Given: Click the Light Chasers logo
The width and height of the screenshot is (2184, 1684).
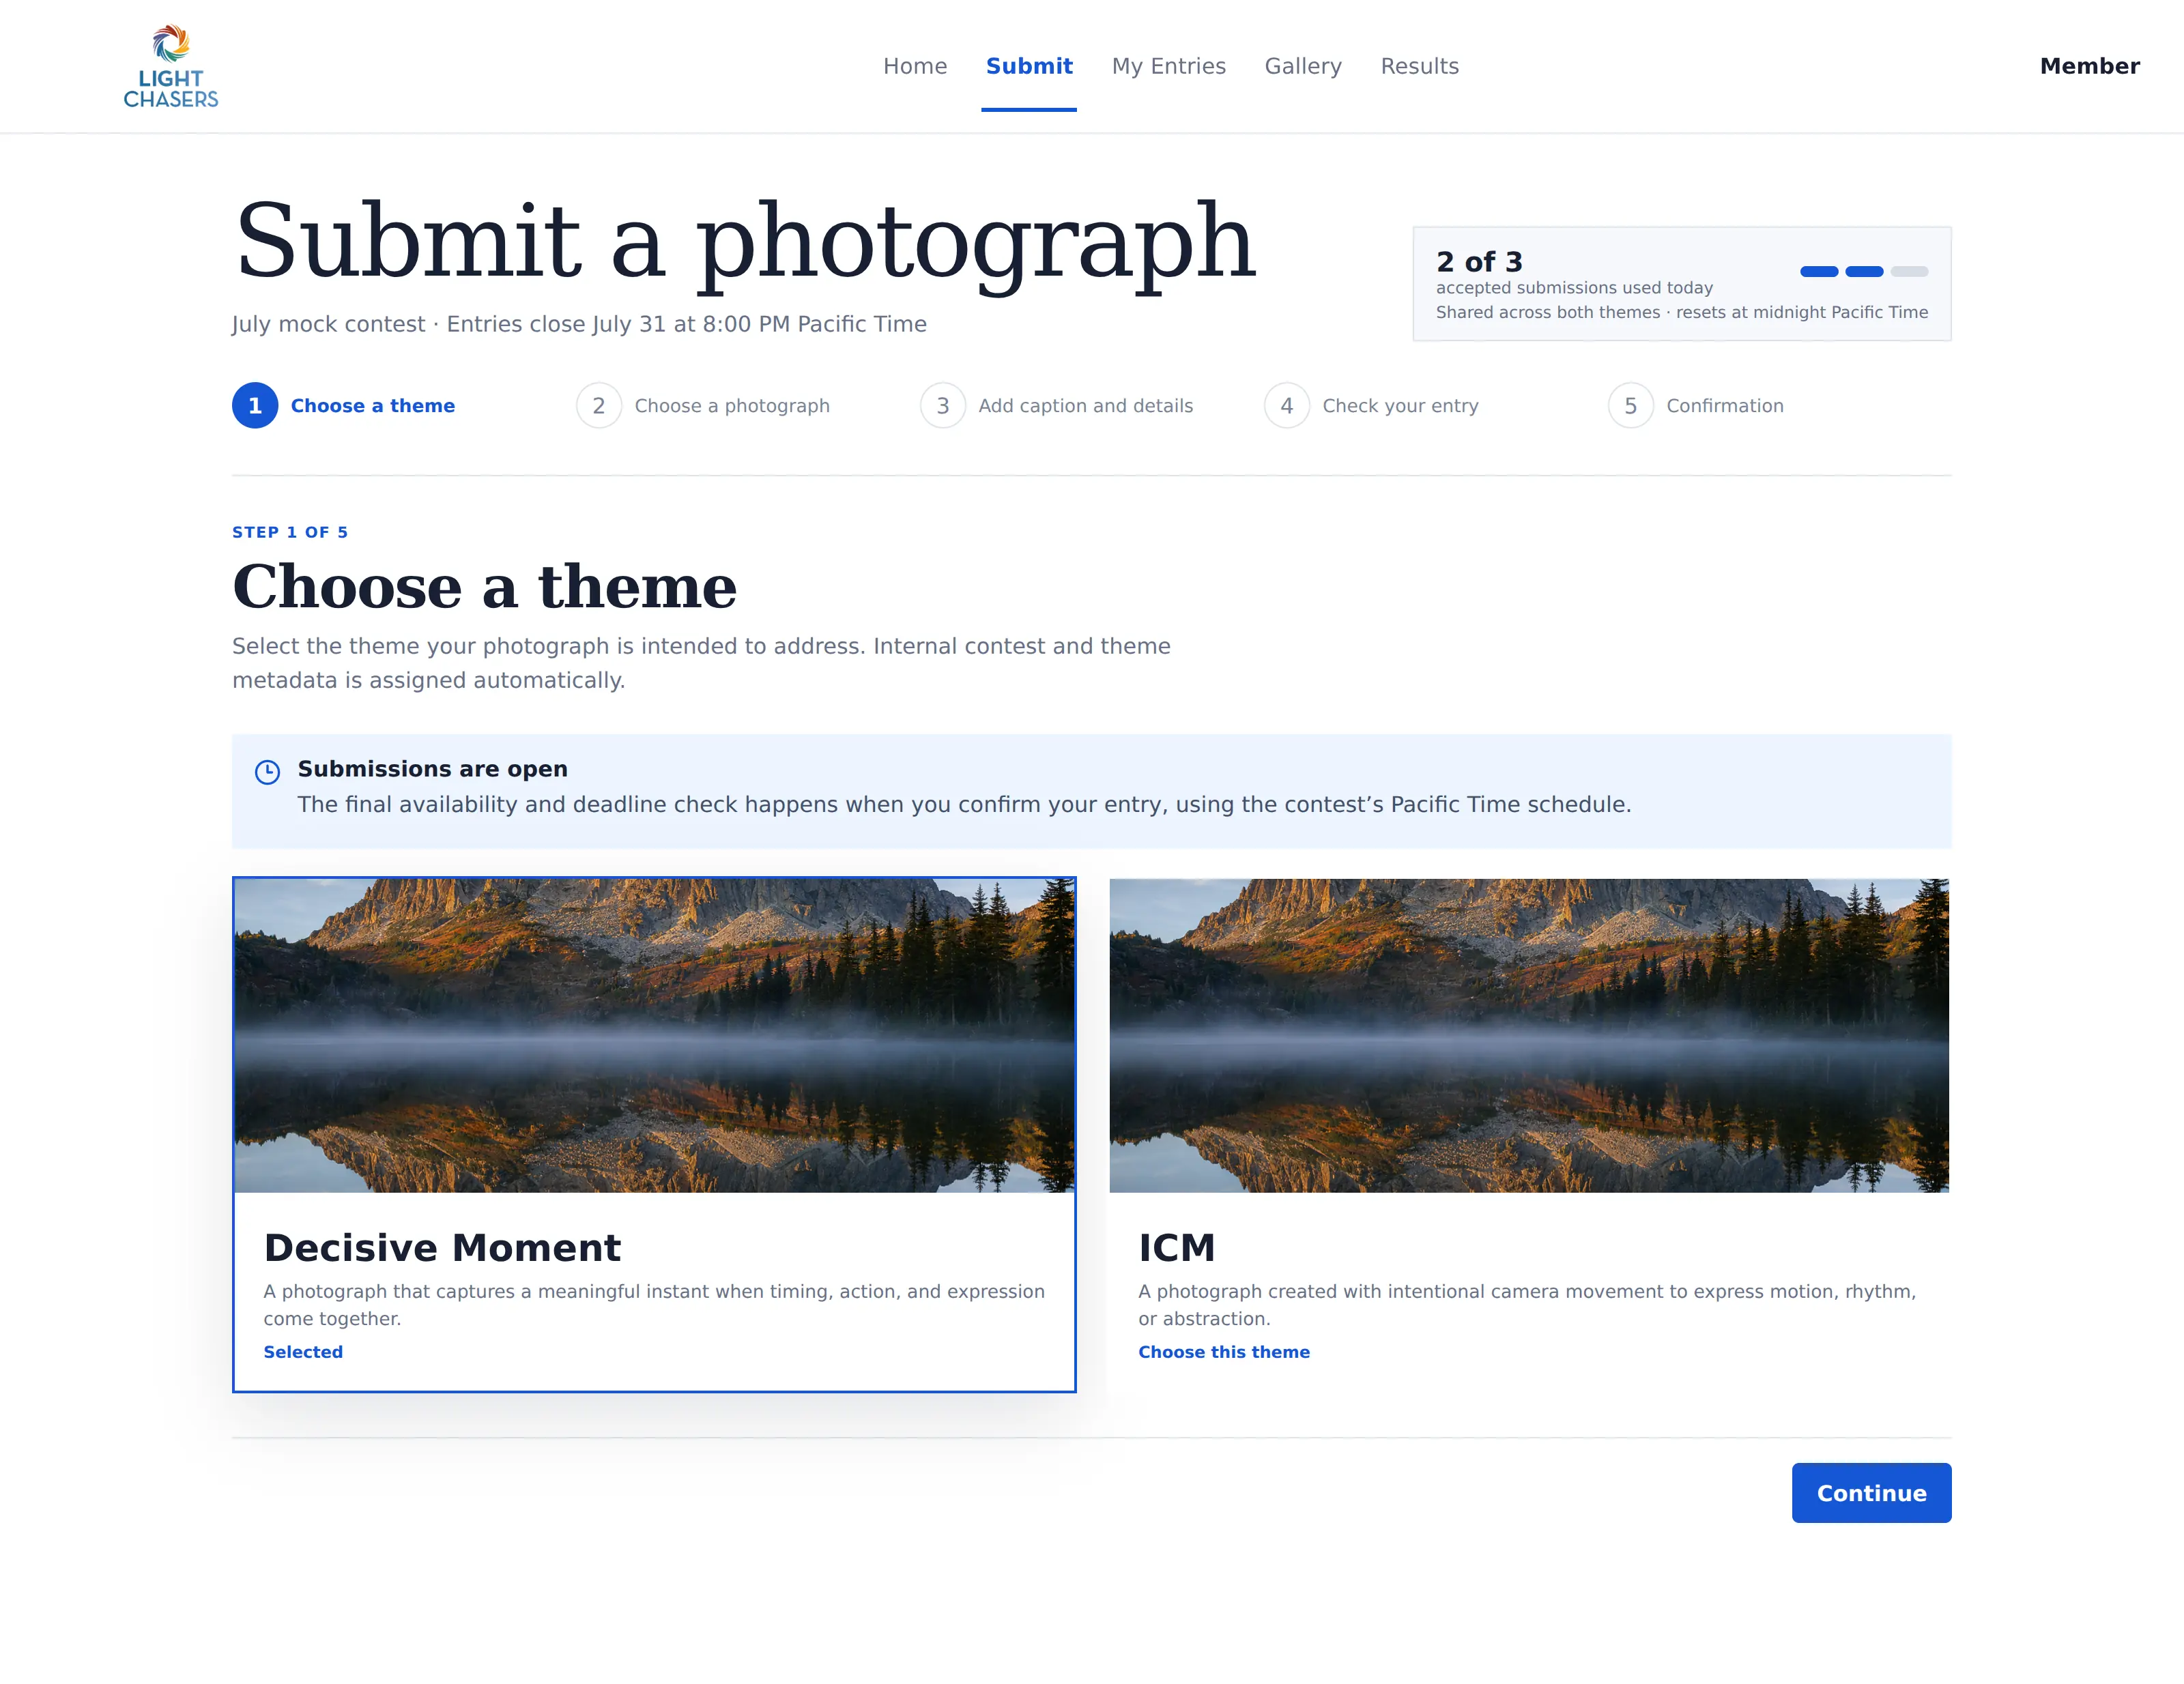Looking at the screenshot, I should pyautogui.click(x=171, y=66).
